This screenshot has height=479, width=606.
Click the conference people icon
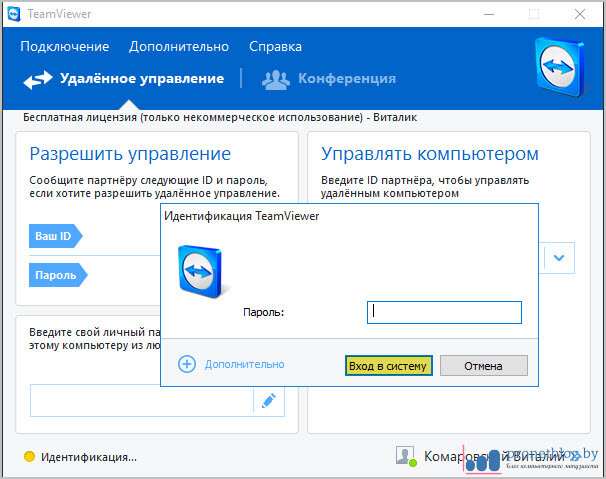click(276, 80)
